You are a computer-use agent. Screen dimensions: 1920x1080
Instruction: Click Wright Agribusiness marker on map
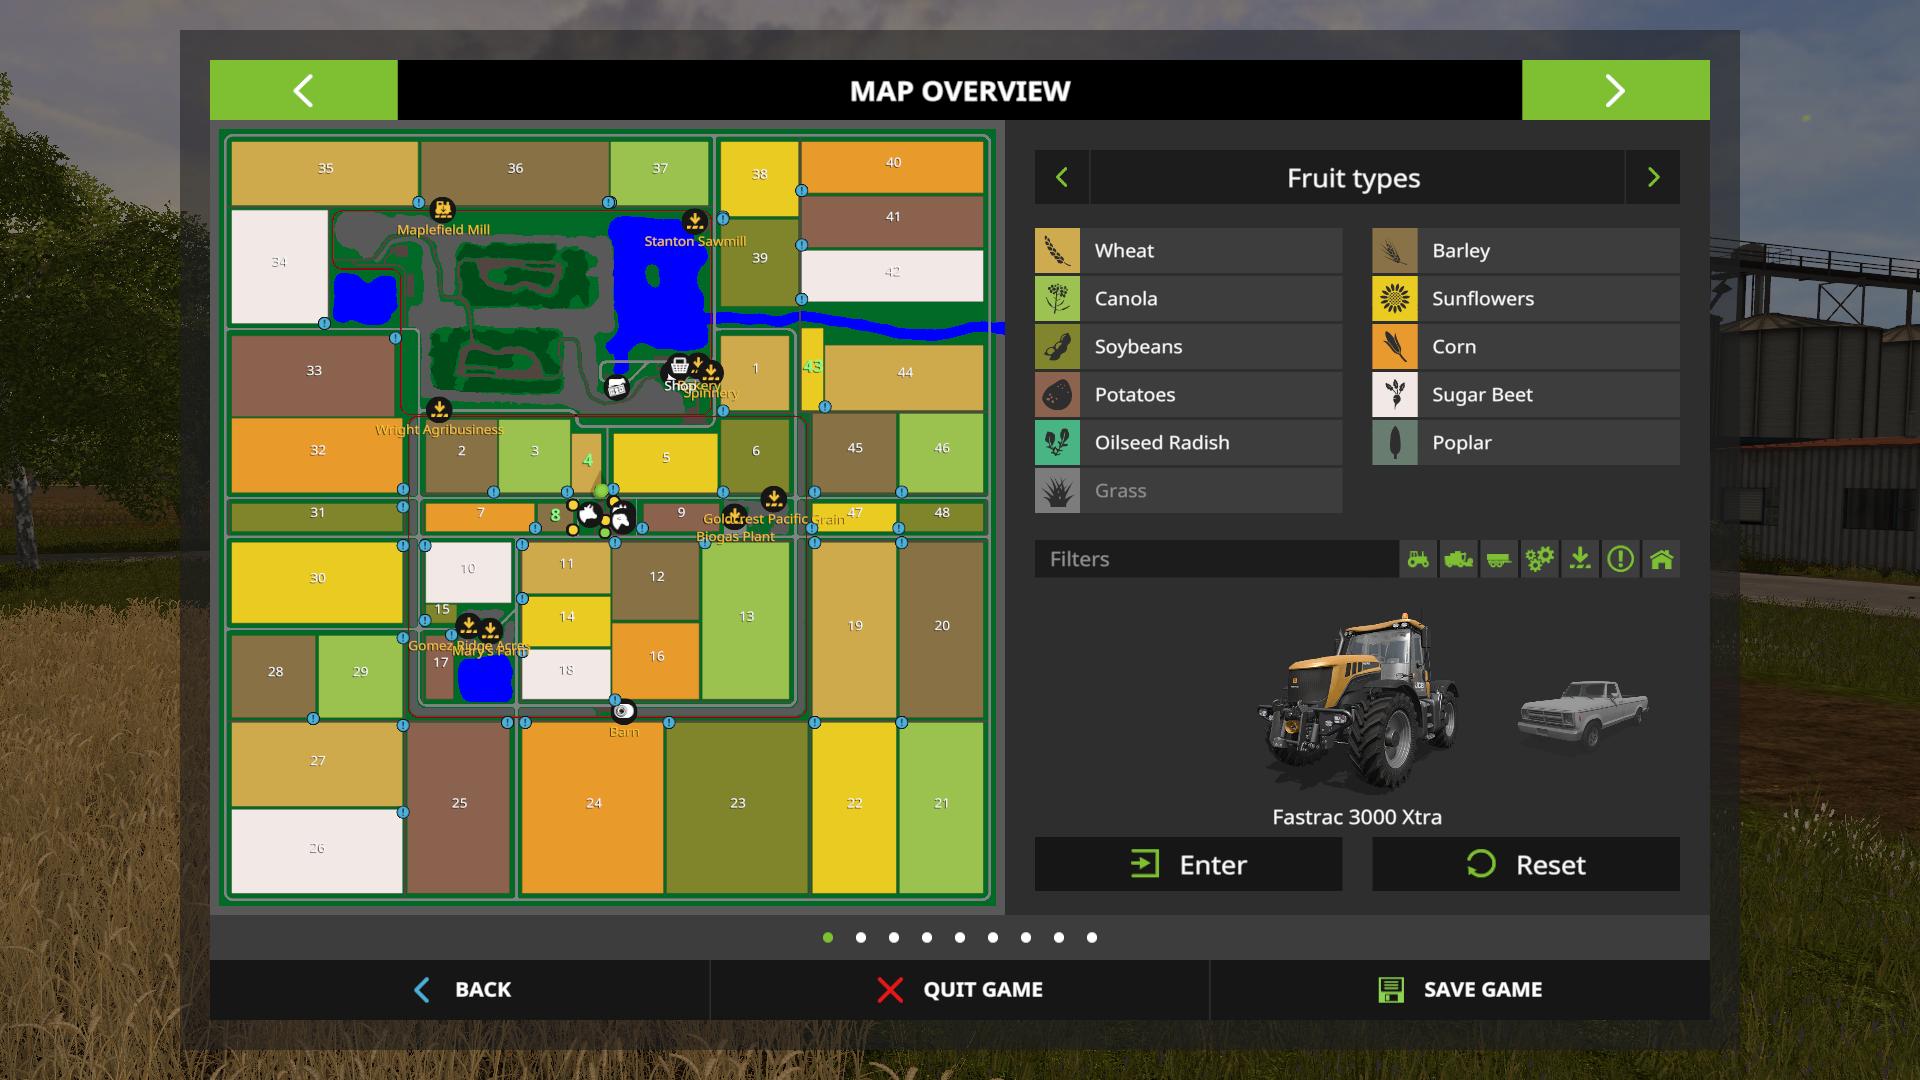[x=439, y=410]
